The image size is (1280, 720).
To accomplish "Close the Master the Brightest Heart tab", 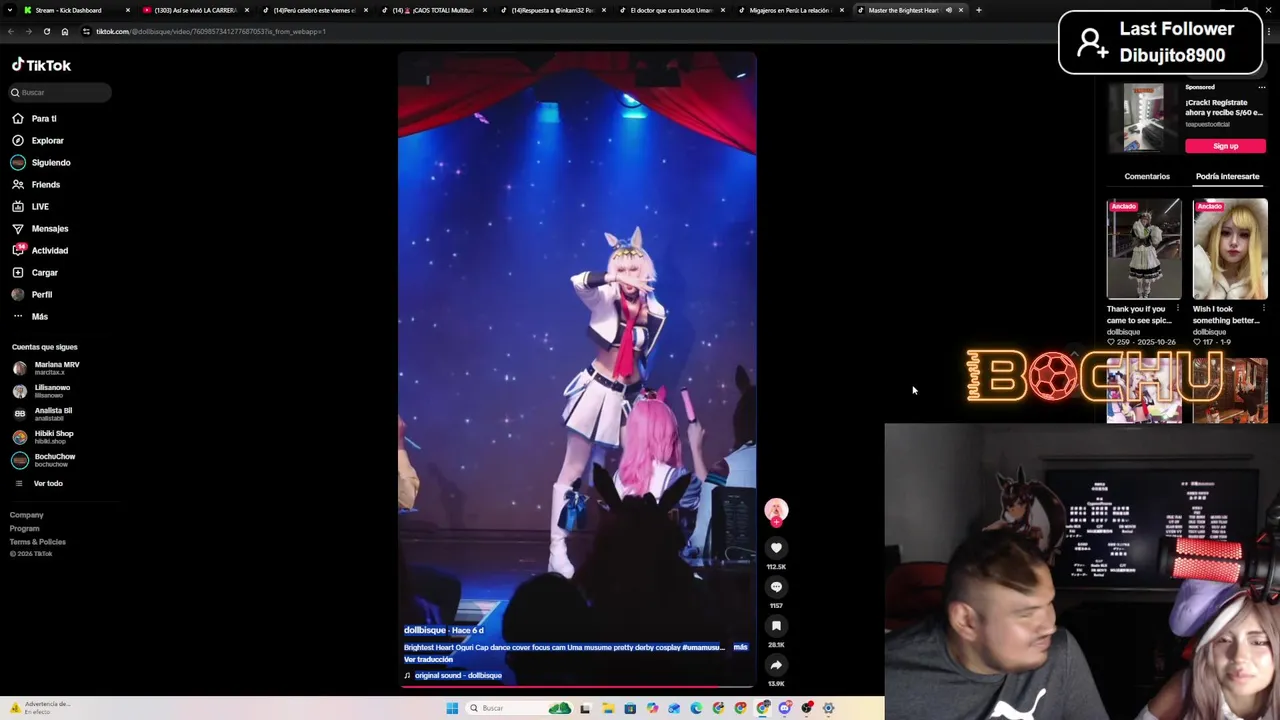I will pyautogui.click(x=961, y=10).
